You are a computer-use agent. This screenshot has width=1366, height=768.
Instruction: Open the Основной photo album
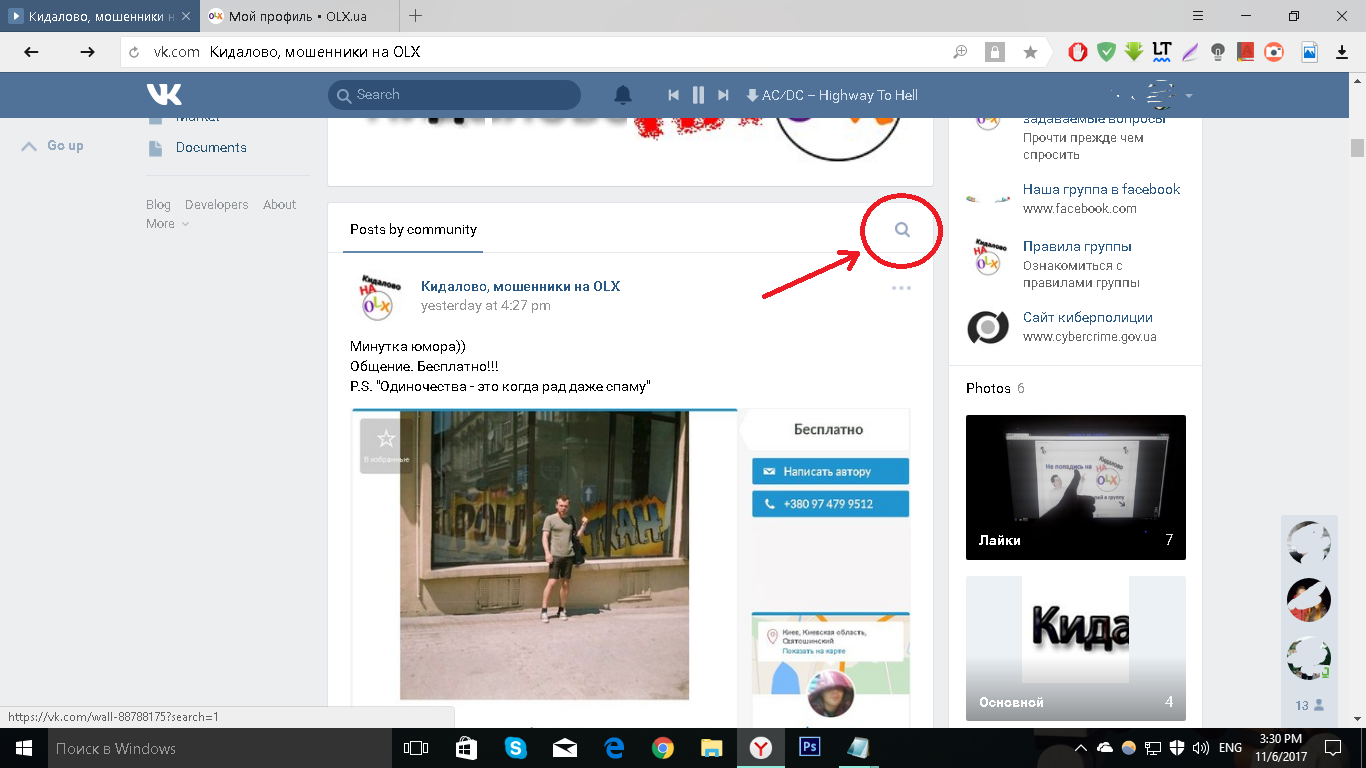(1076, 648)
